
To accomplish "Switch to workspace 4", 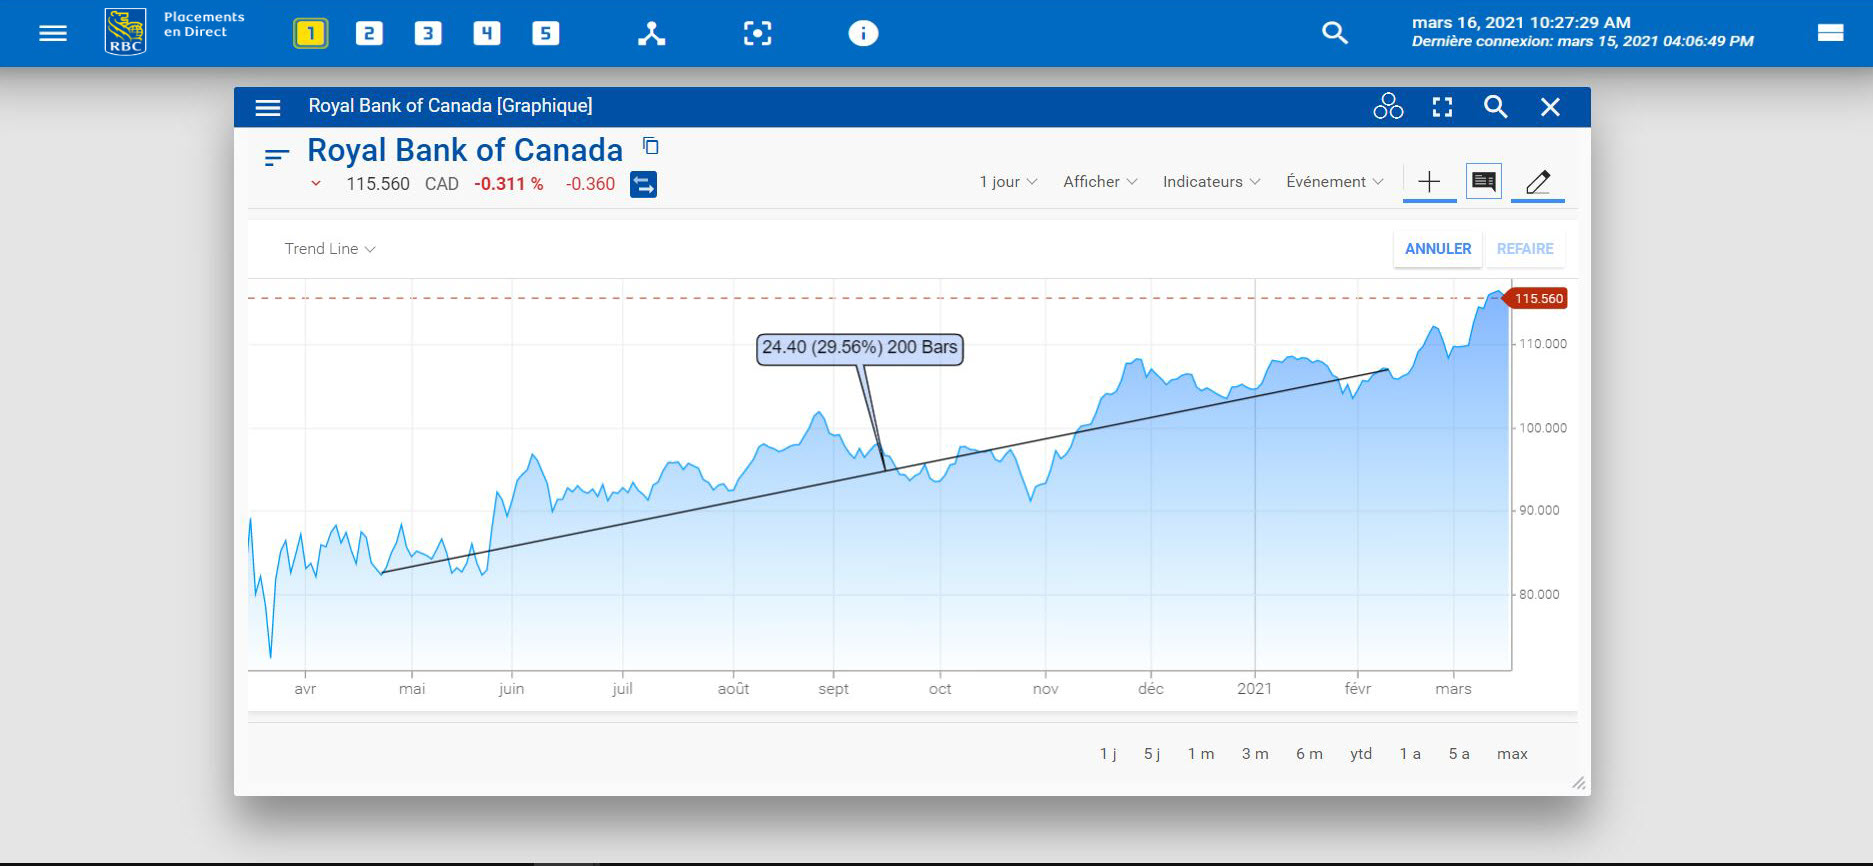I will pos(486,33).
